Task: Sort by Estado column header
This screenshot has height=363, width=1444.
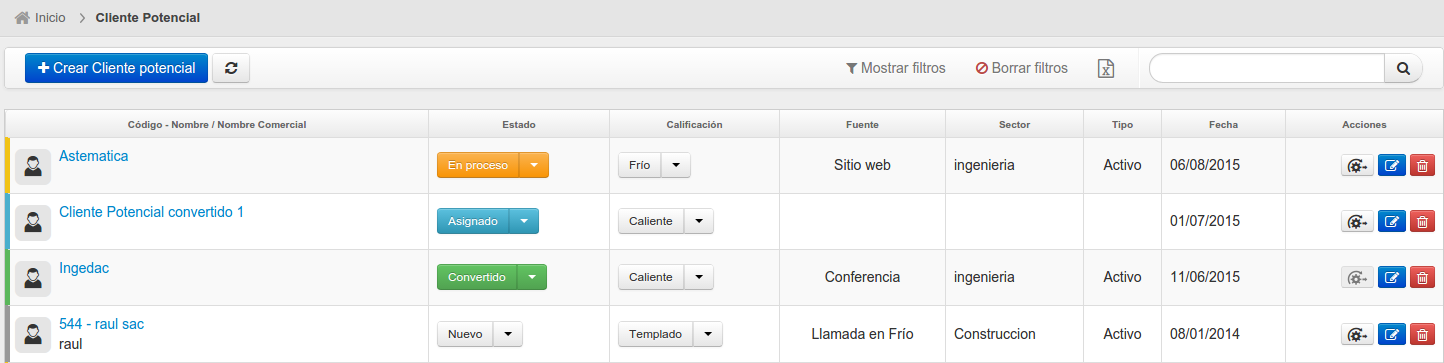Action: pyautogui.click(x=518, y=125)
